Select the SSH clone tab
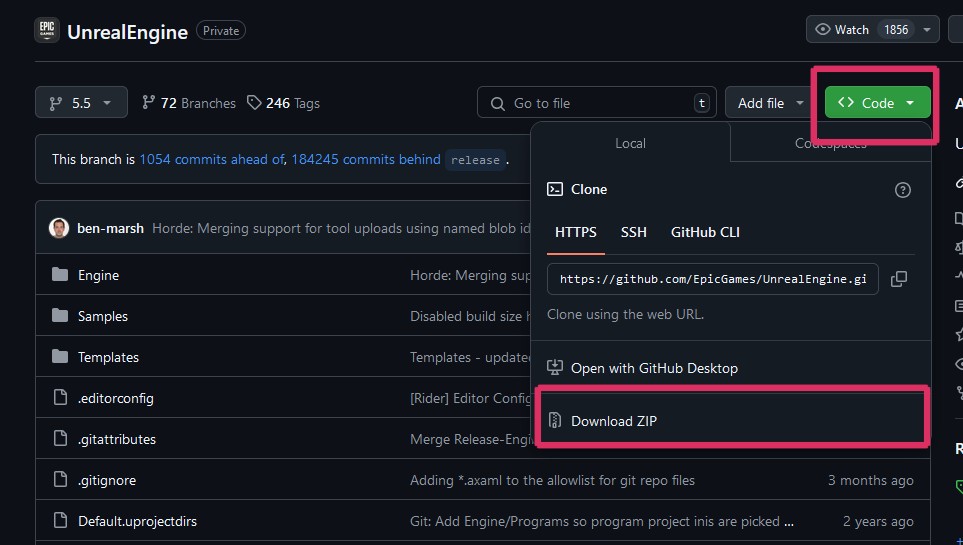Image resolution: width=963 pixels, height=545 pixels. (x=633, y=232)
